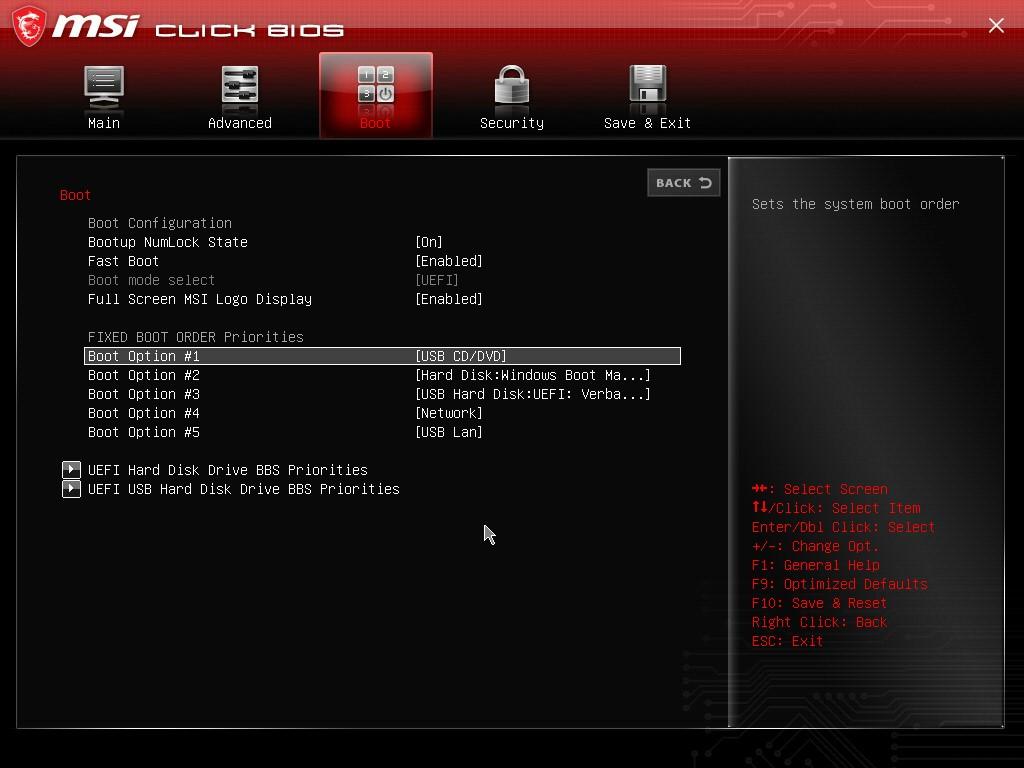Click the Enter/Dbl Click: Select hint
Screen dimensions: 1024x768
[843, 526]
